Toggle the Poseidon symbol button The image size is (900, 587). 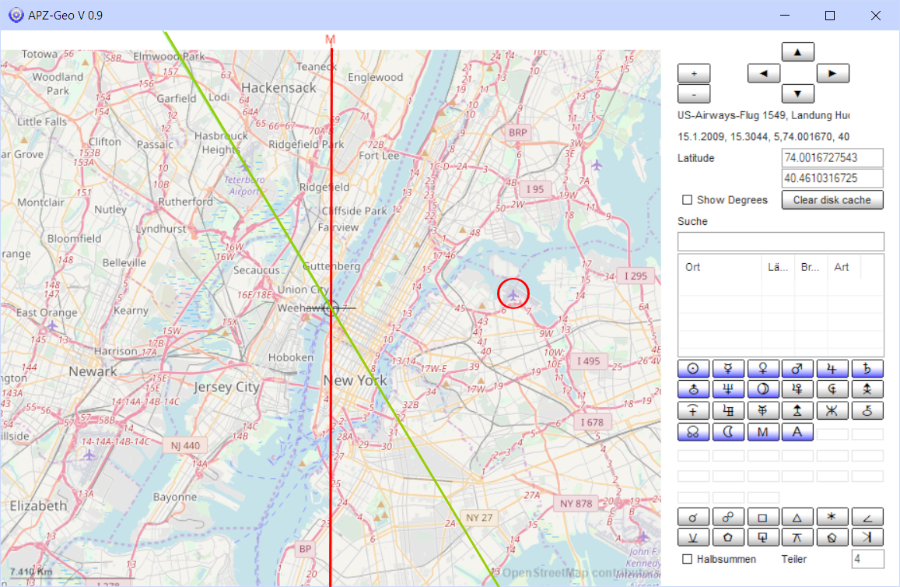point(833,411)
